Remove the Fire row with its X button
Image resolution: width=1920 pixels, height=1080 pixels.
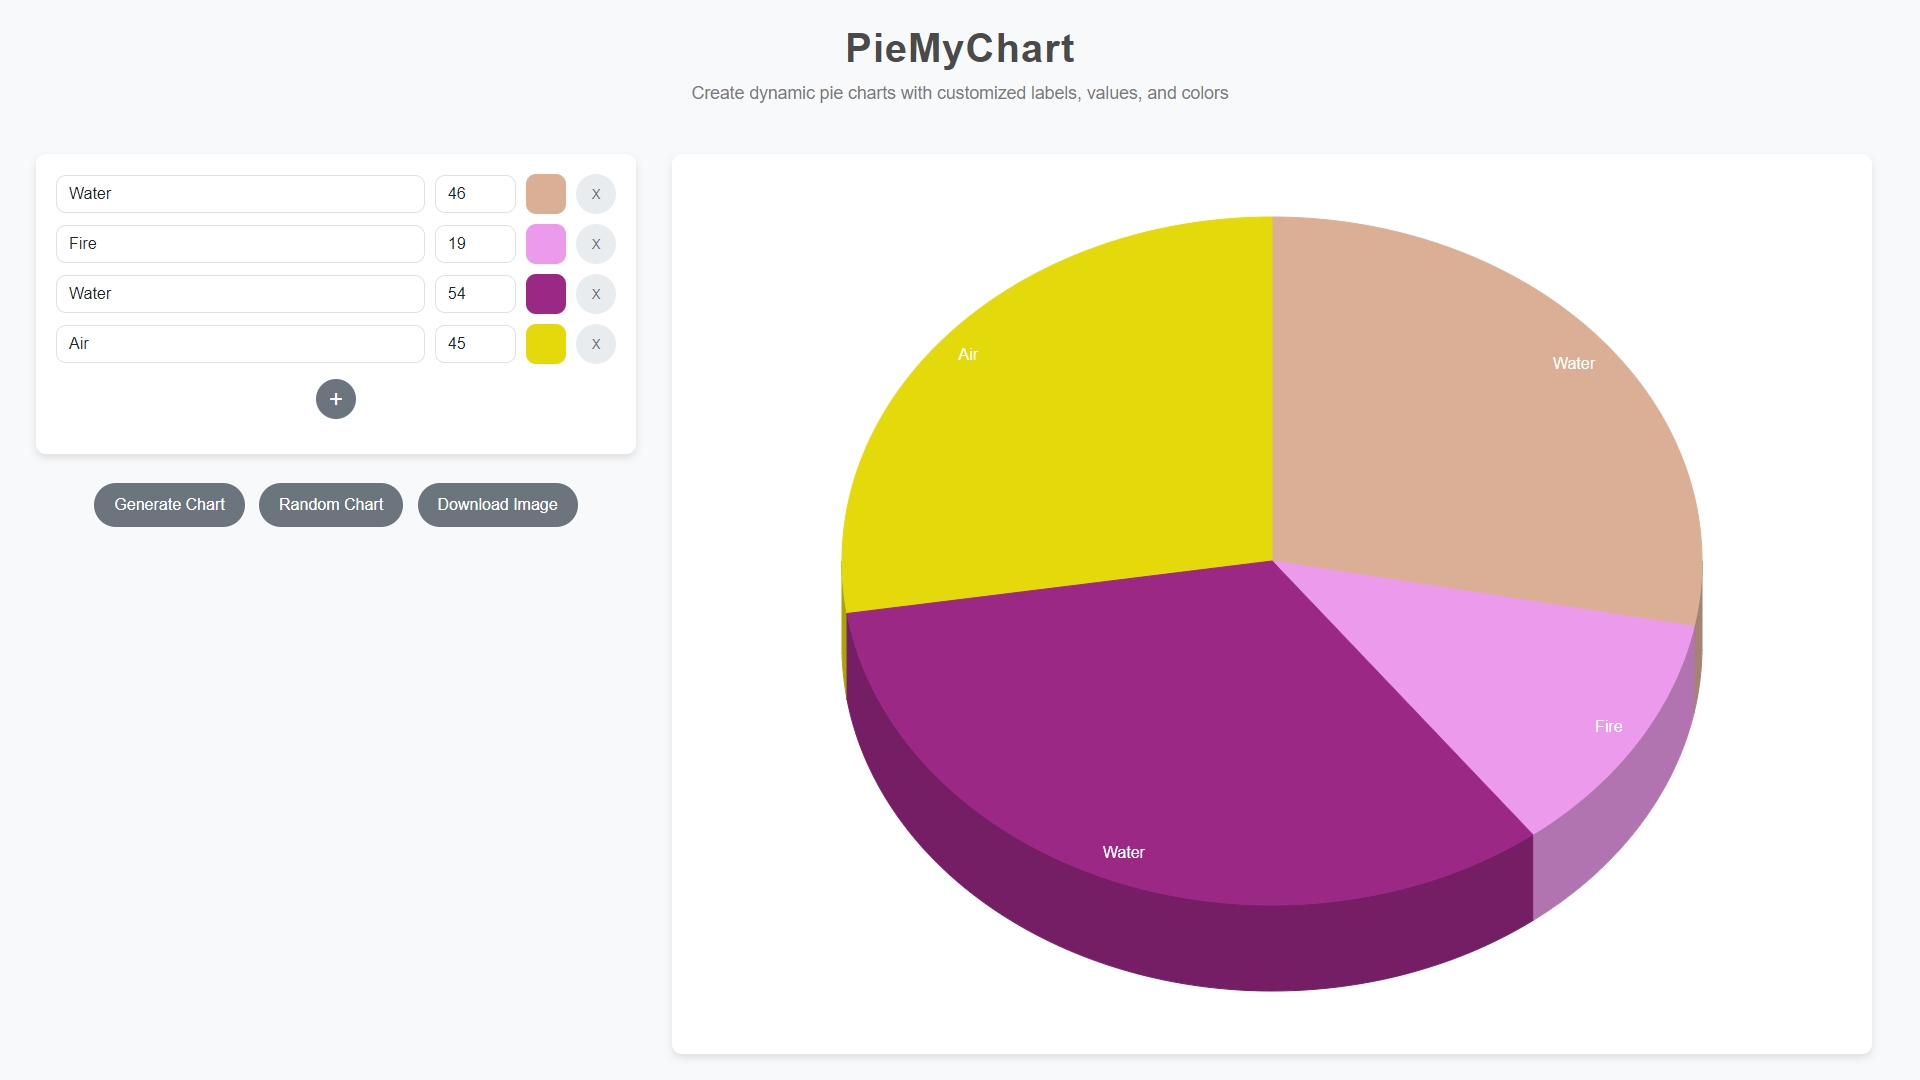pos(596,244)
